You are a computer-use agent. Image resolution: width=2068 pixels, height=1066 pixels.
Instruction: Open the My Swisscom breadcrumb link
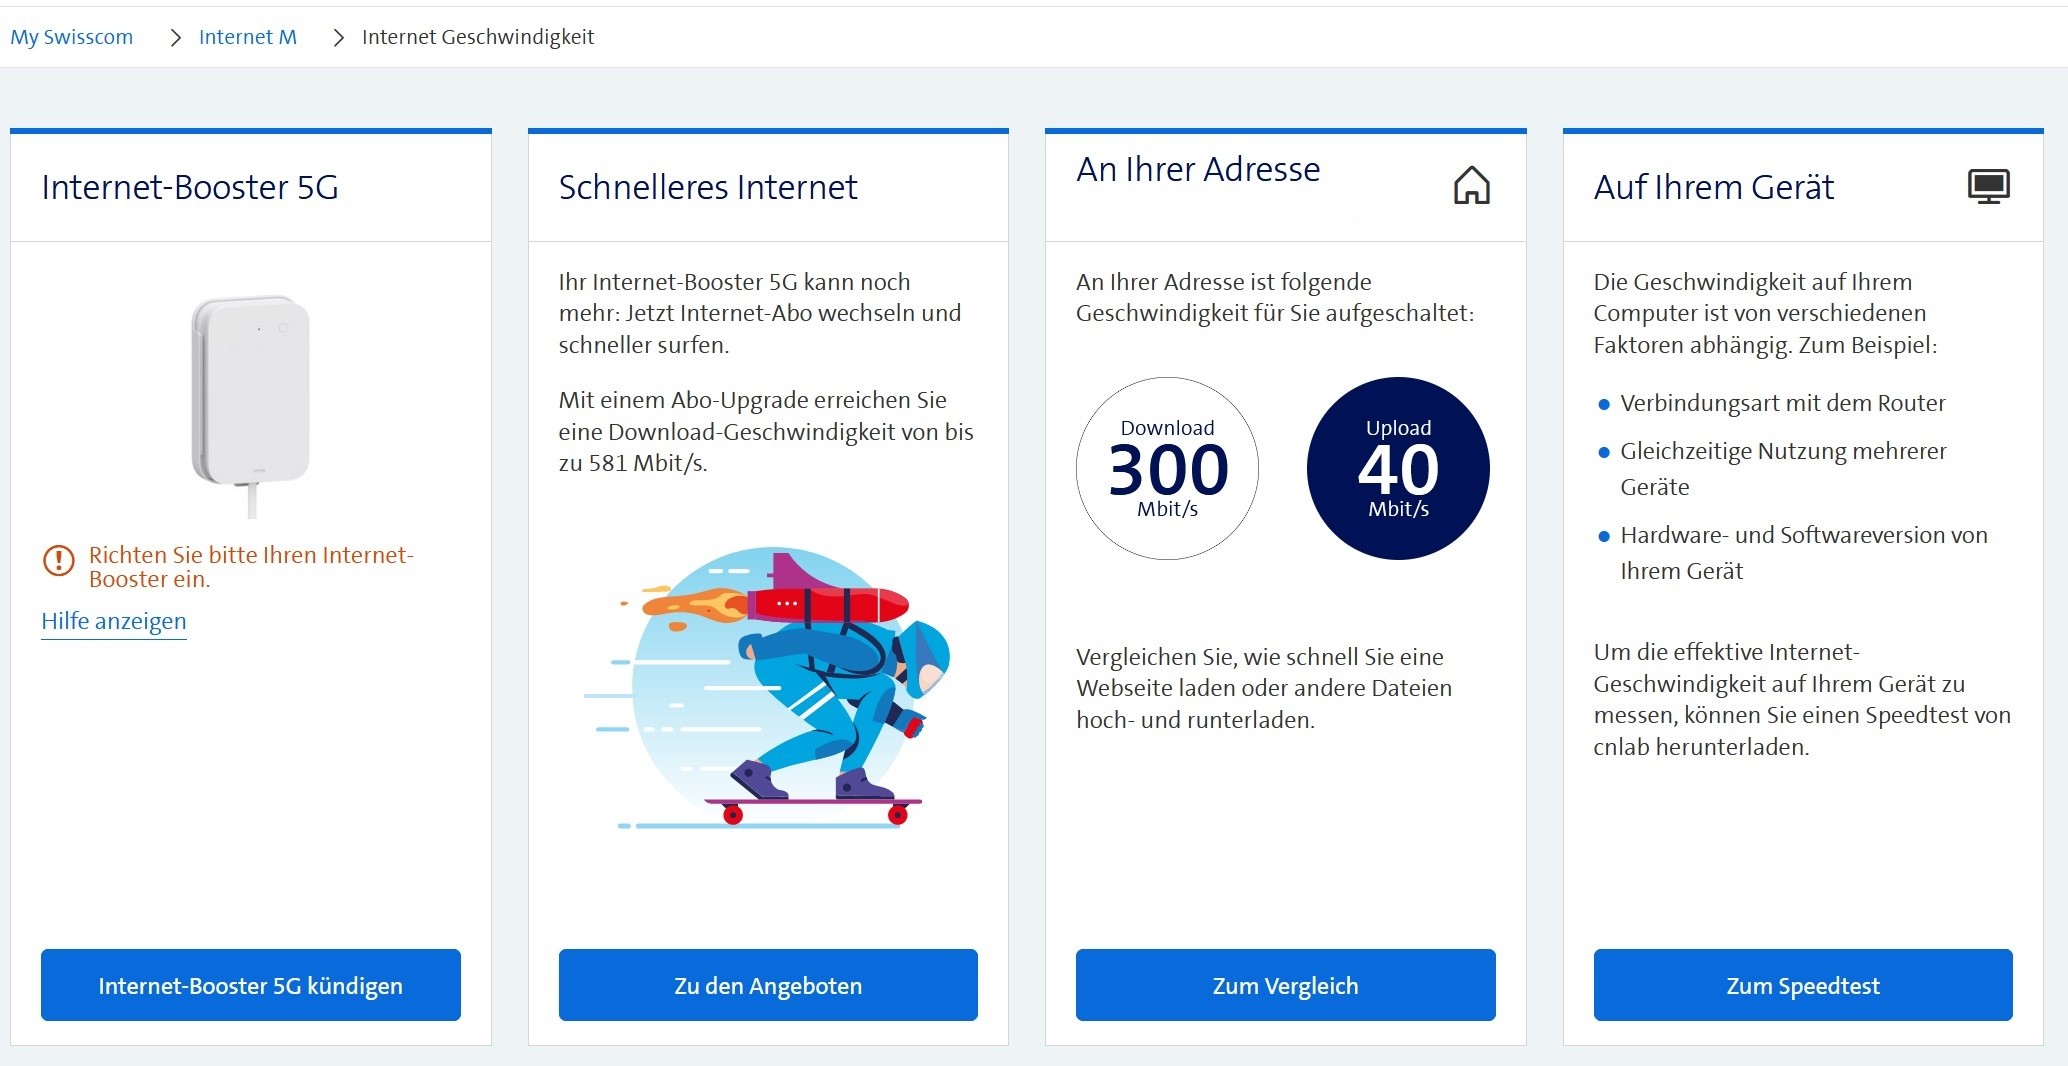tap(72, 37)
